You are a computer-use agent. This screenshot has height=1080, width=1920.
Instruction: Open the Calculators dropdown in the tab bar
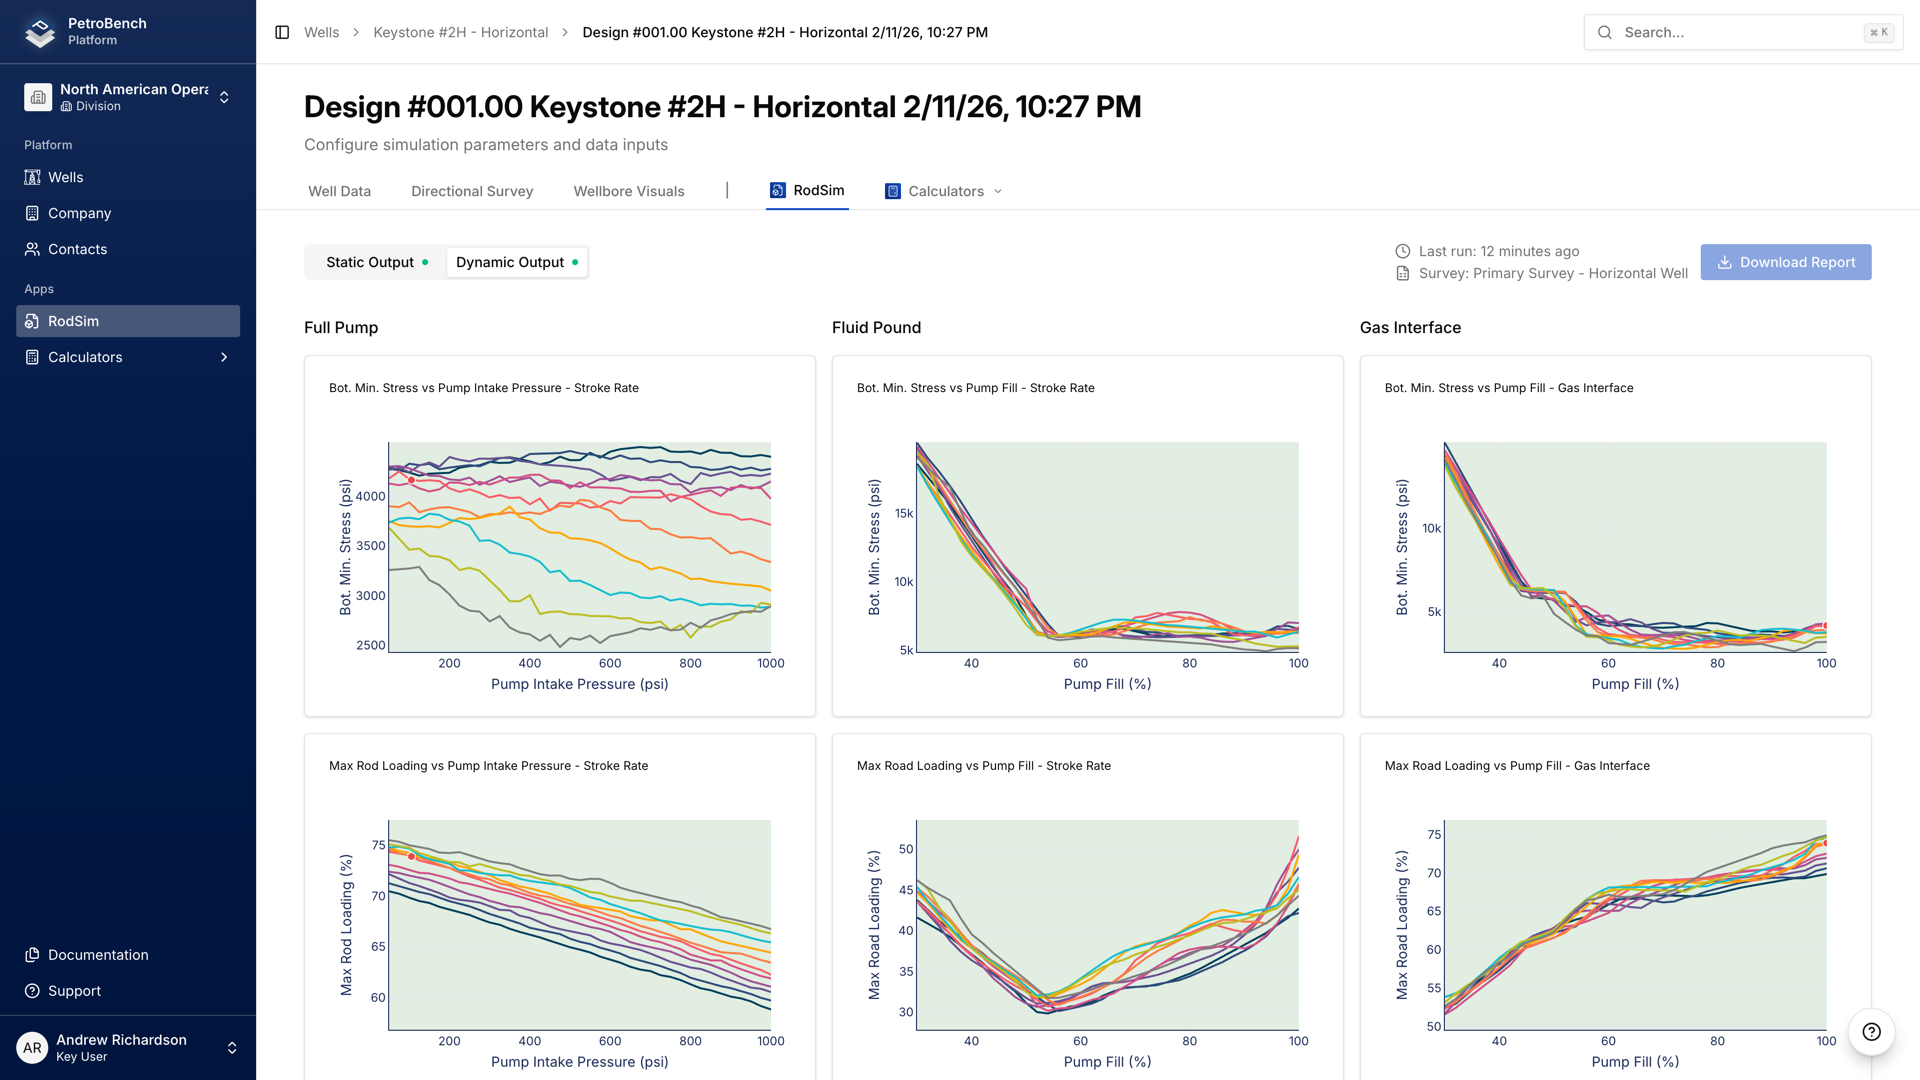coord(943,191)
